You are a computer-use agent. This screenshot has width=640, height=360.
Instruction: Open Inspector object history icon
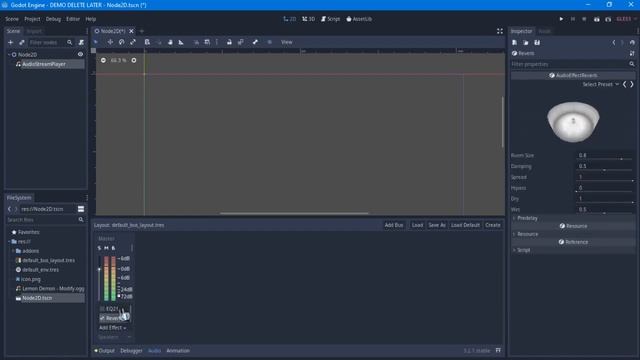tap(632, 42)
